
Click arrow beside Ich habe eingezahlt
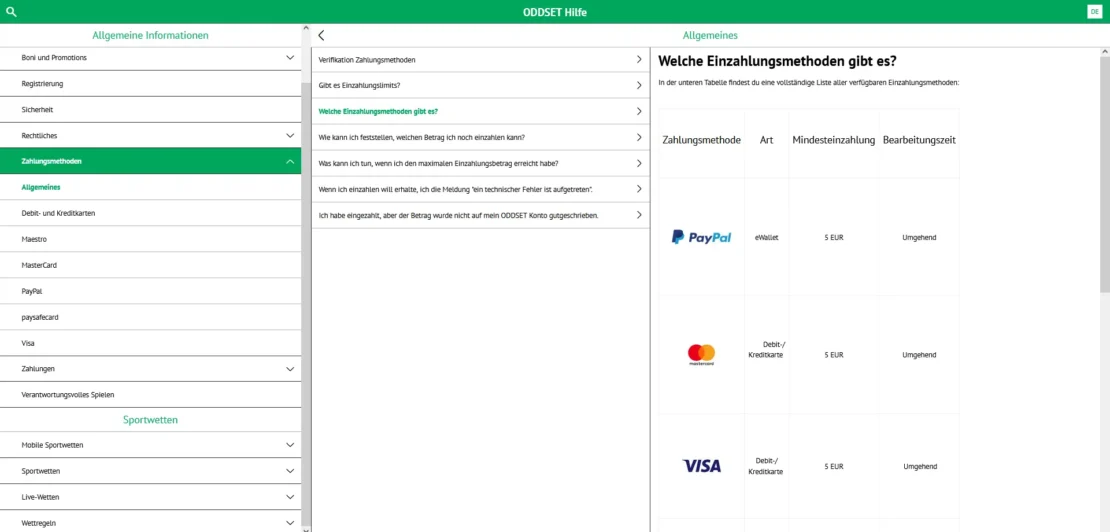pos(639,214)
